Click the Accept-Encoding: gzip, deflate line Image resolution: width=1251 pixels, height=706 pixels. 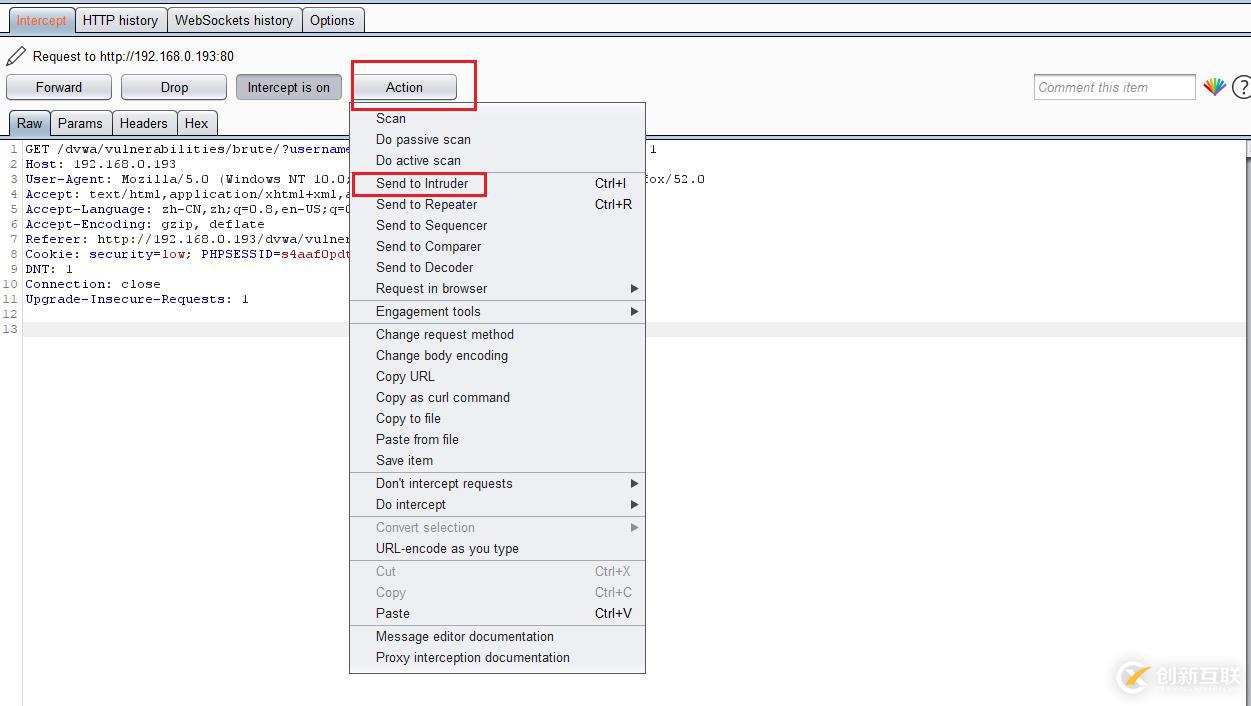pyautogui.click(x=145, y=224)
